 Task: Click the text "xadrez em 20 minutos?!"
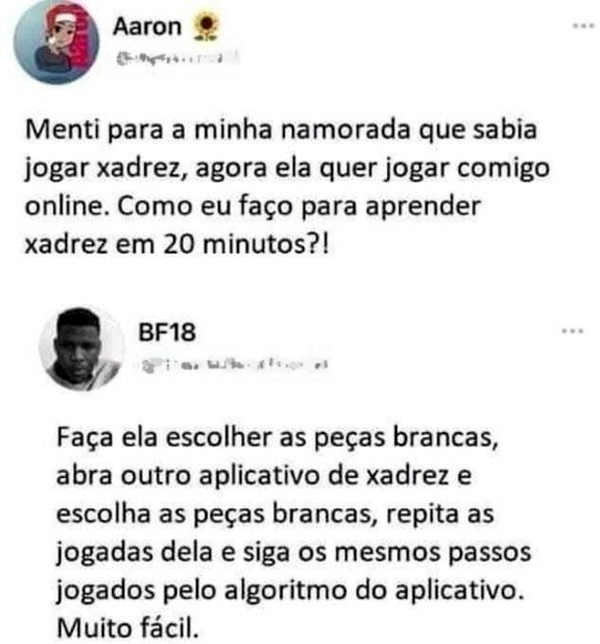177,245
